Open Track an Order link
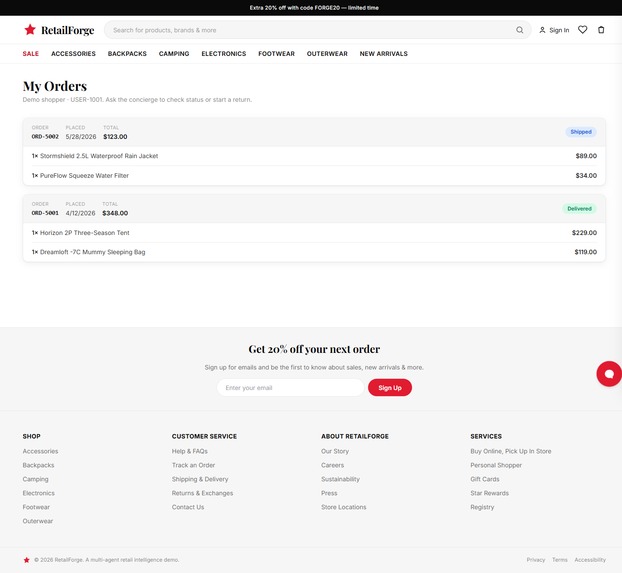622x573 pixels. tap(193, 465)
